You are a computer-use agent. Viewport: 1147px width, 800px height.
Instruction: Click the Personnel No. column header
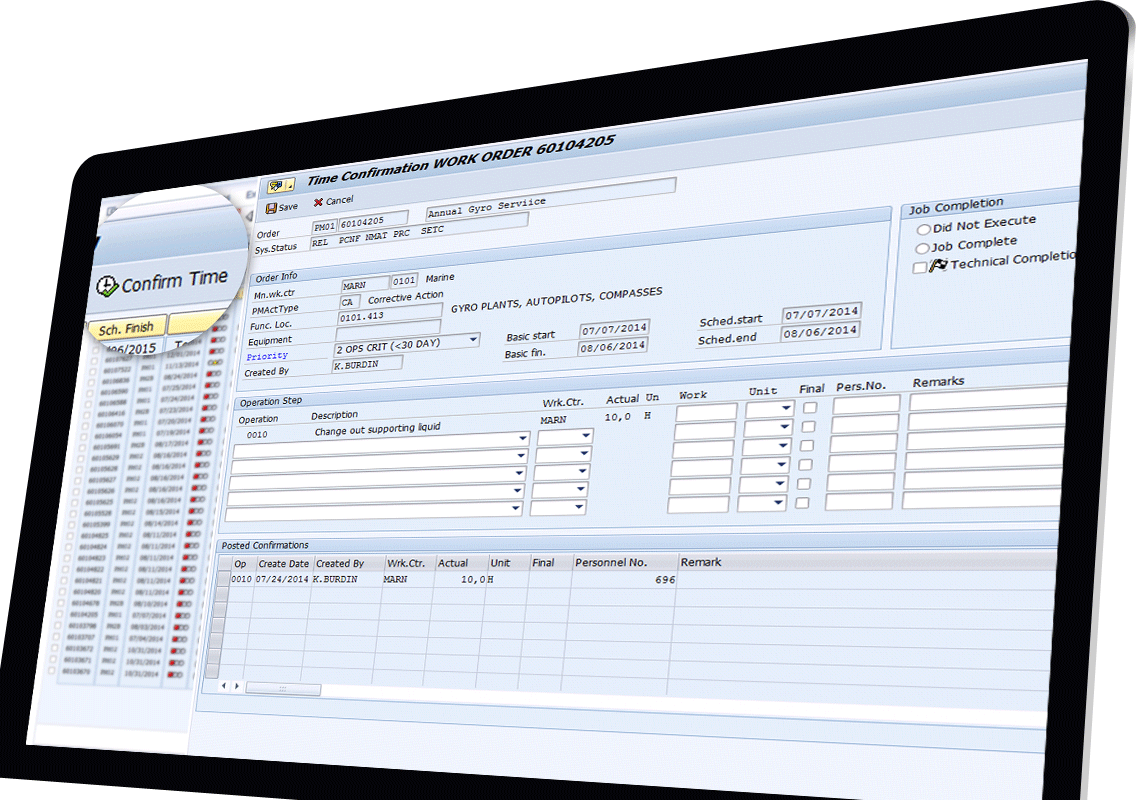point(610,563)
